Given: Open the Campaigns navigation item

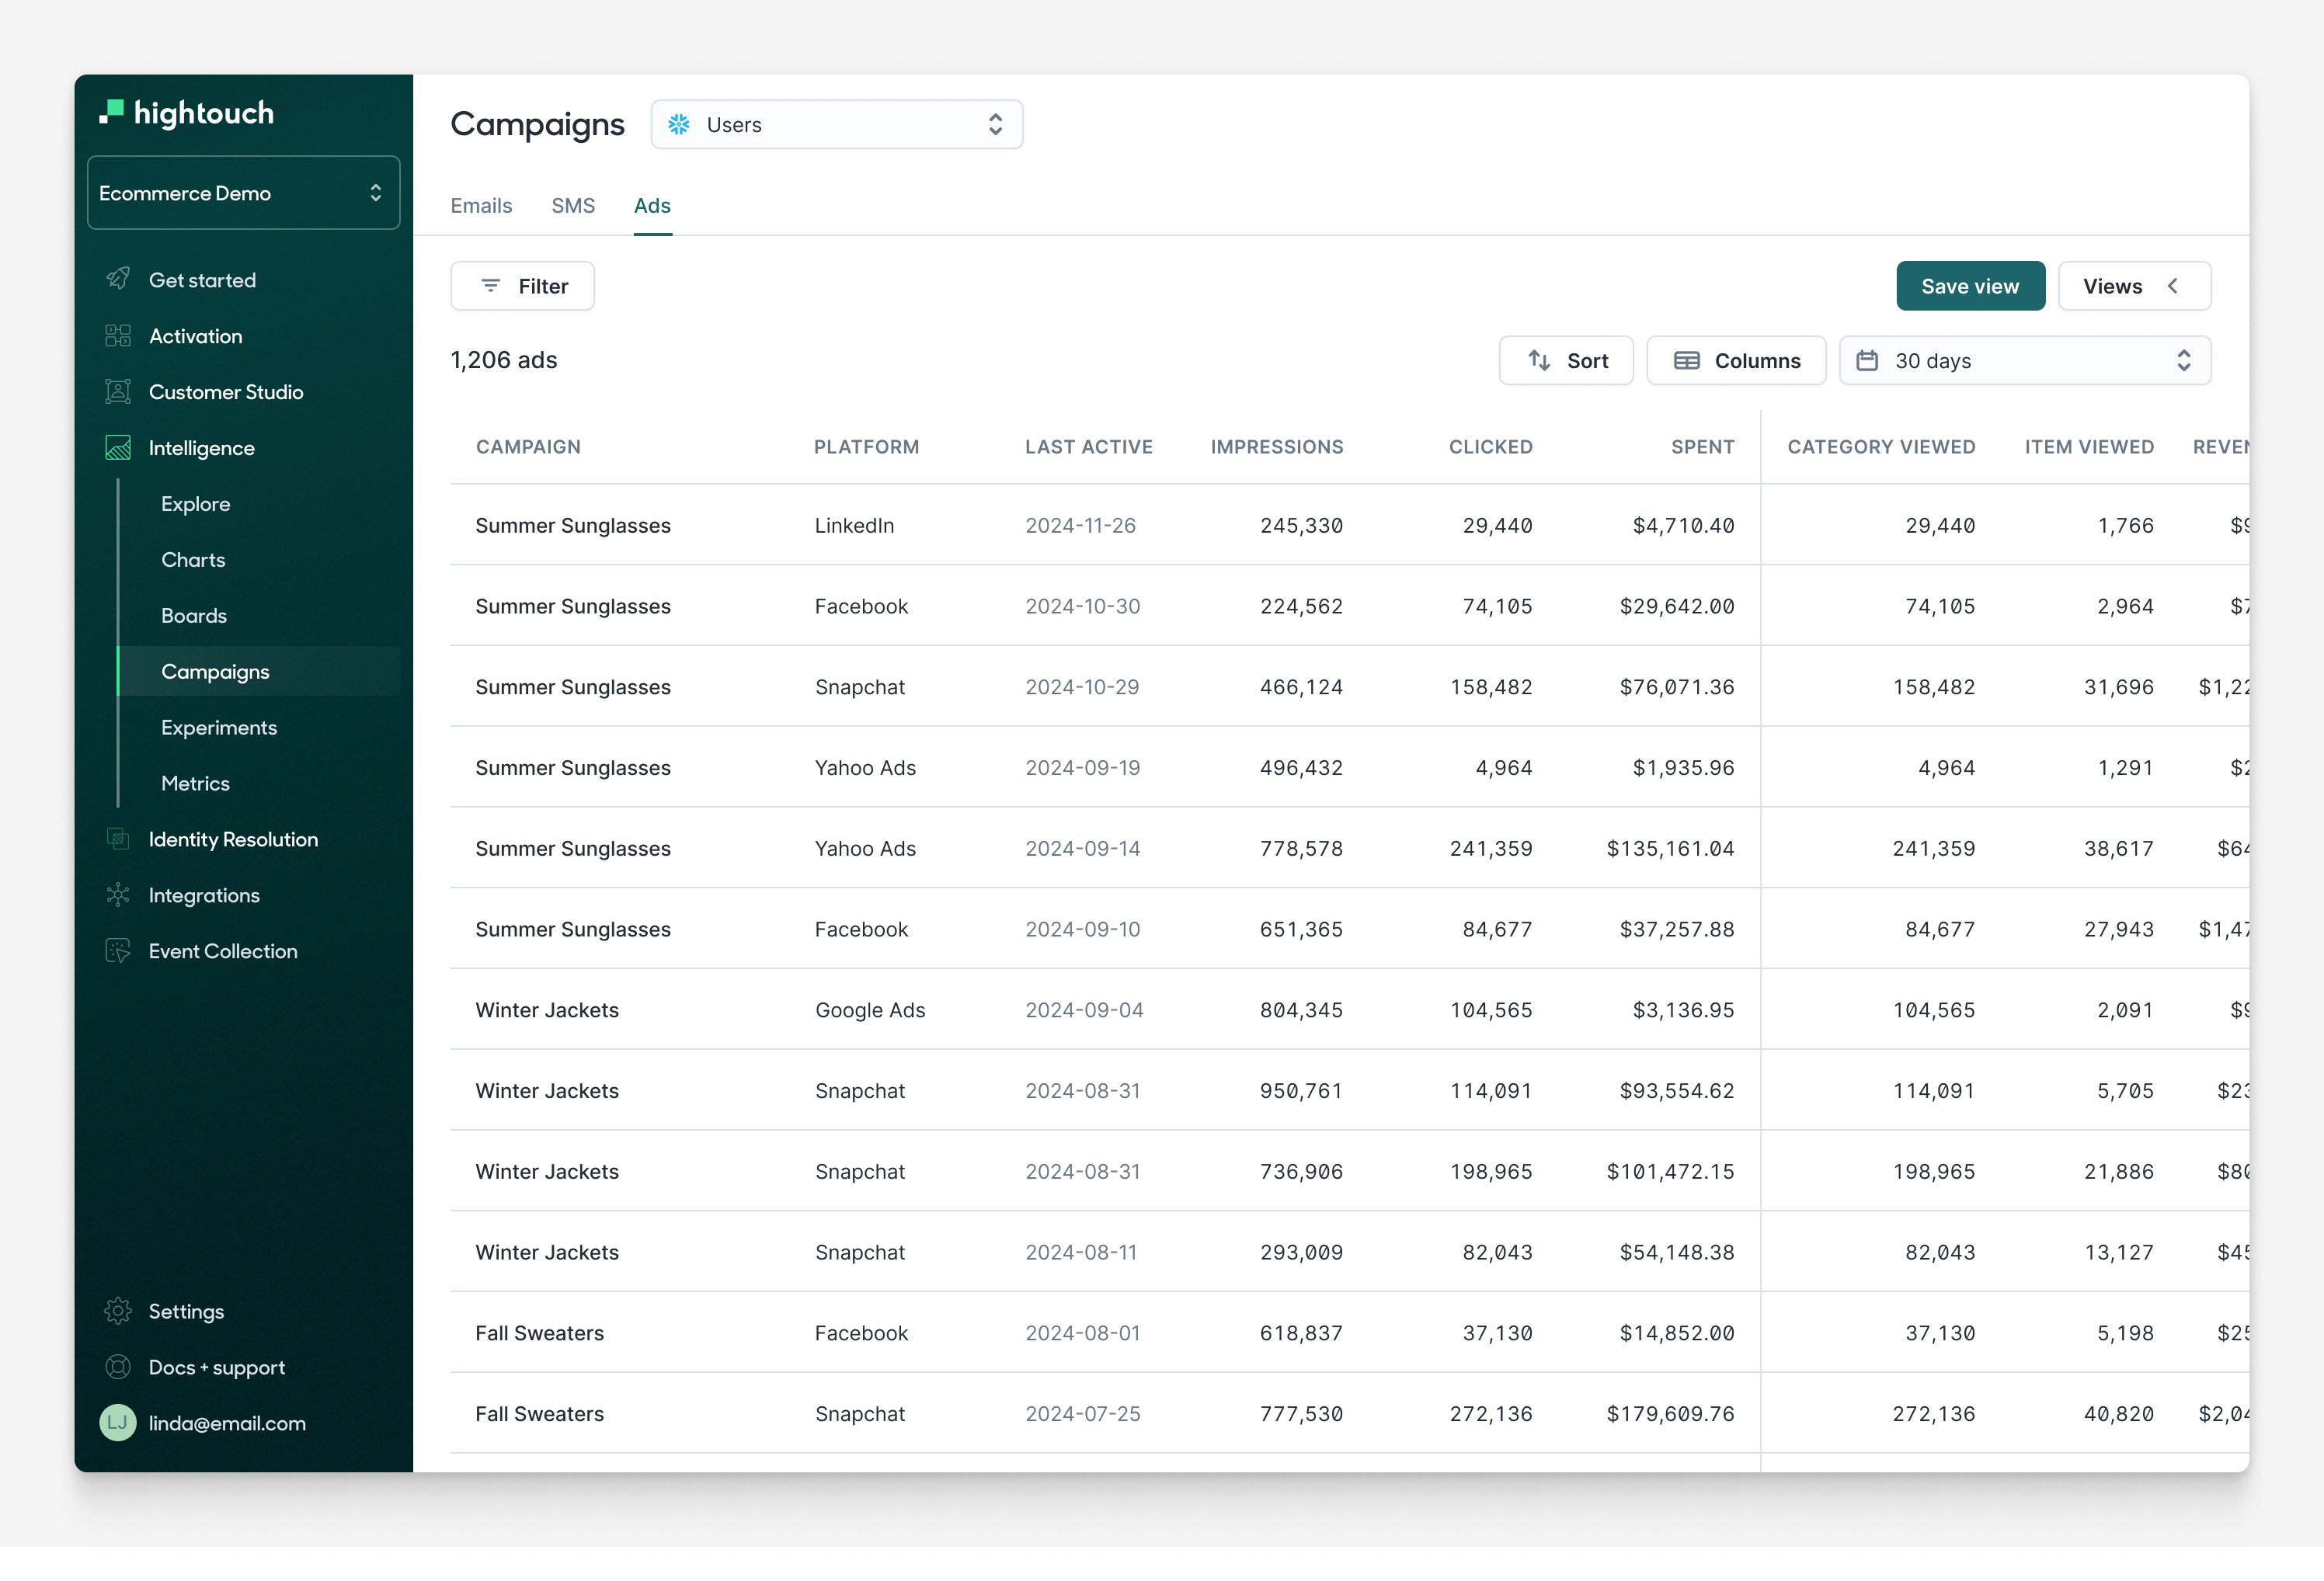Looking at the screenshot, I should [x=215, y=670].
